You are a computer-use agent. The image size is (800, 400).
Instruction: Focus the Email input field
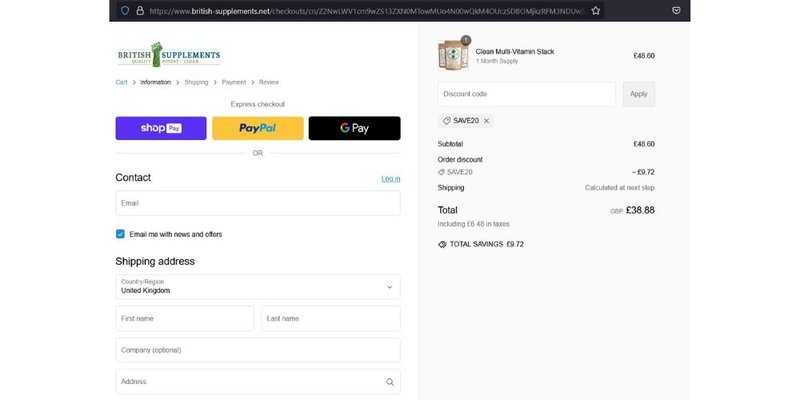[x=258, y=203]
